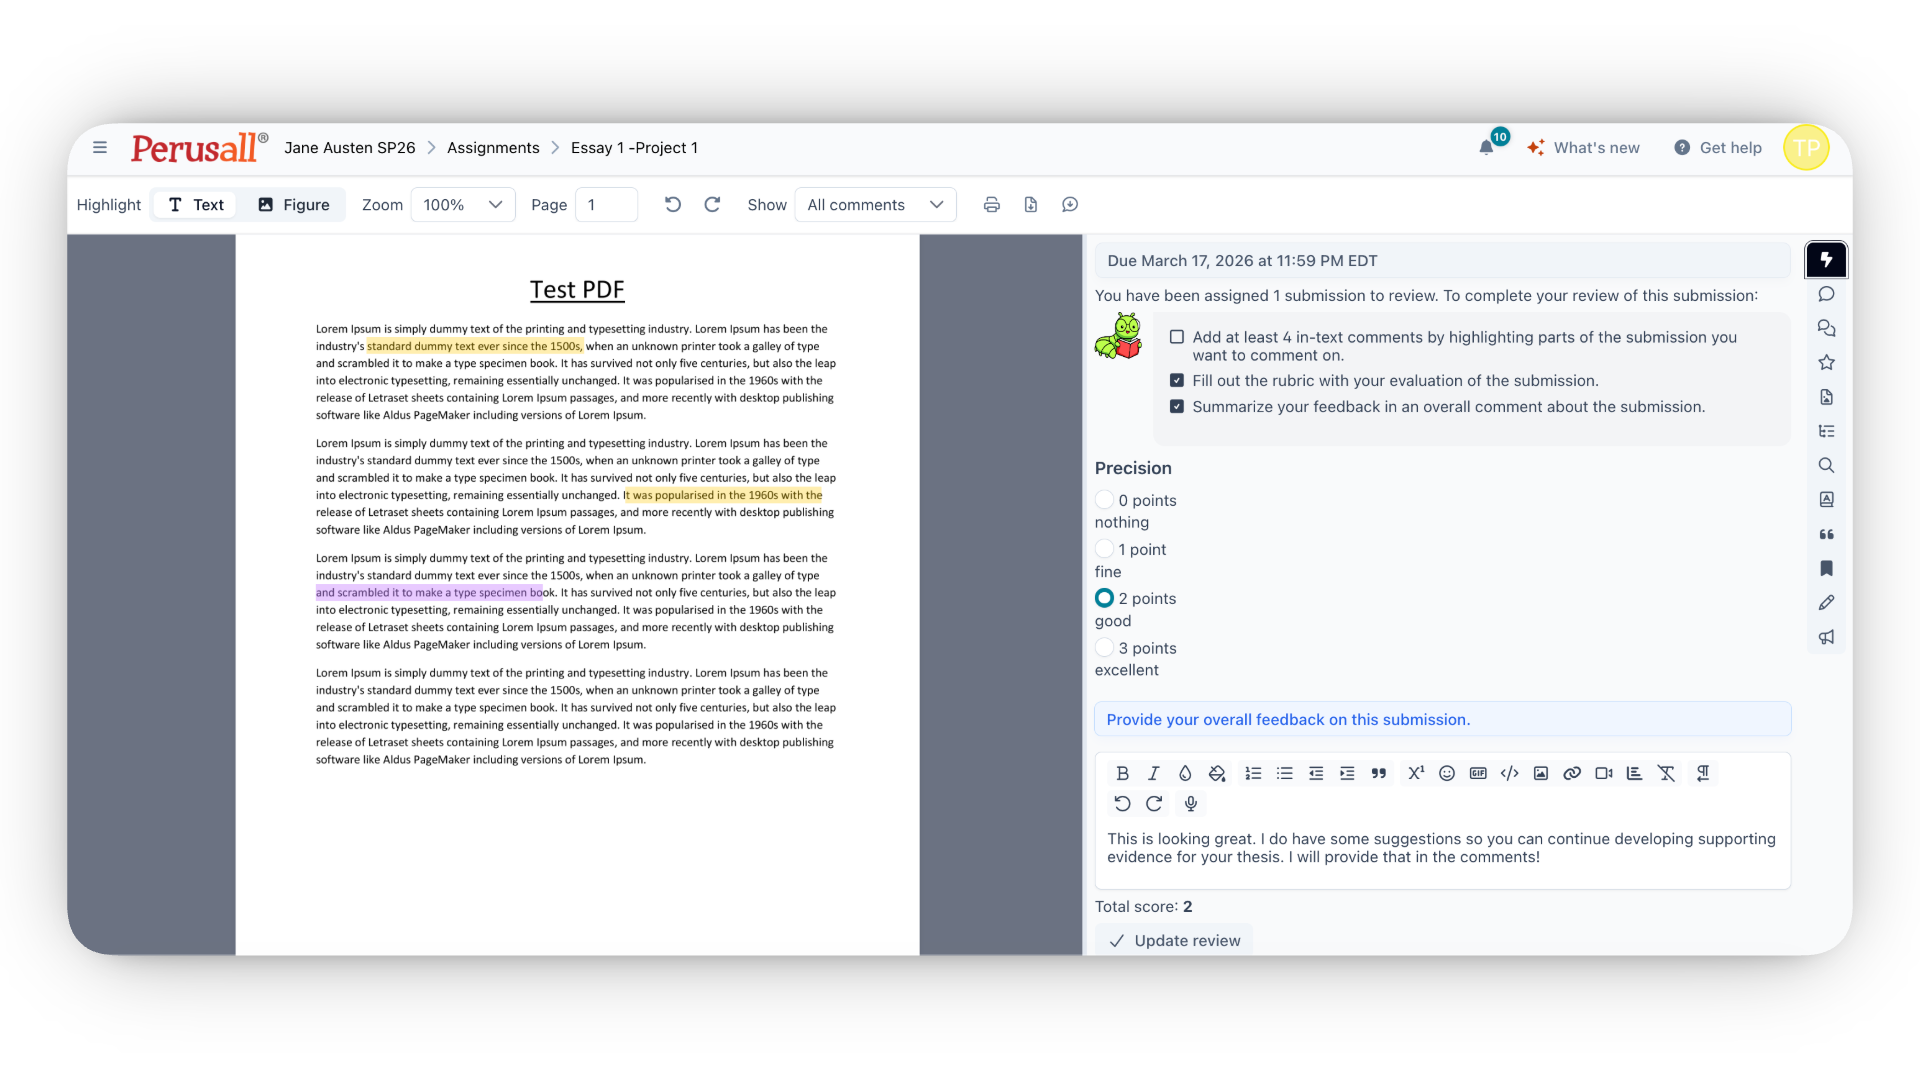Open What's new announcements
Image resolution: width=1920 pixels, height=1080 pixels.
[x=1583, y=148]
